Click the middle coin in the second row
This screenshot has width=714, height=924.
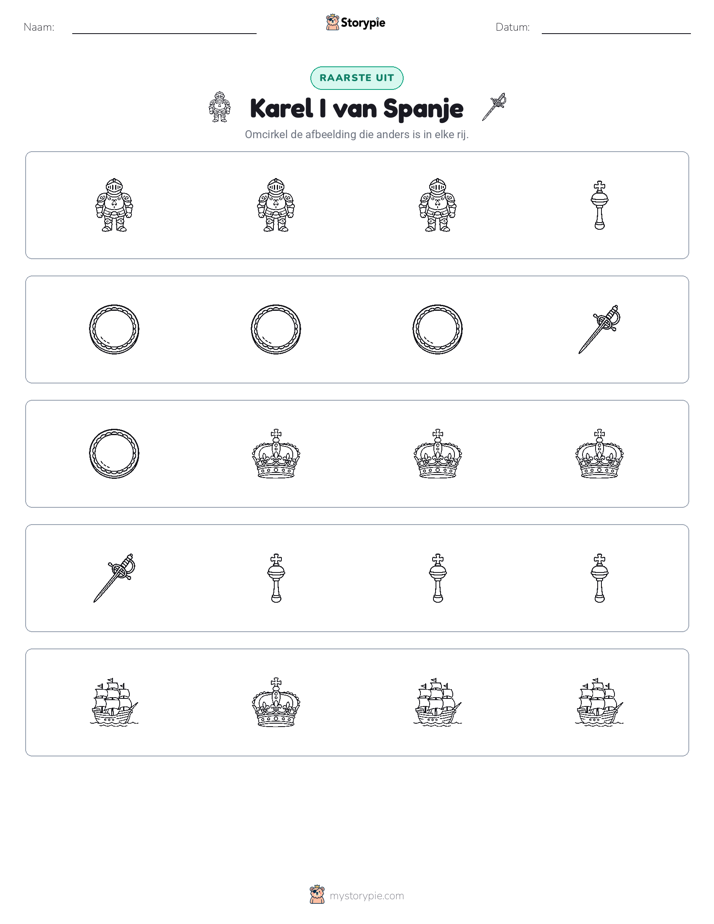(x=276, y=329)
